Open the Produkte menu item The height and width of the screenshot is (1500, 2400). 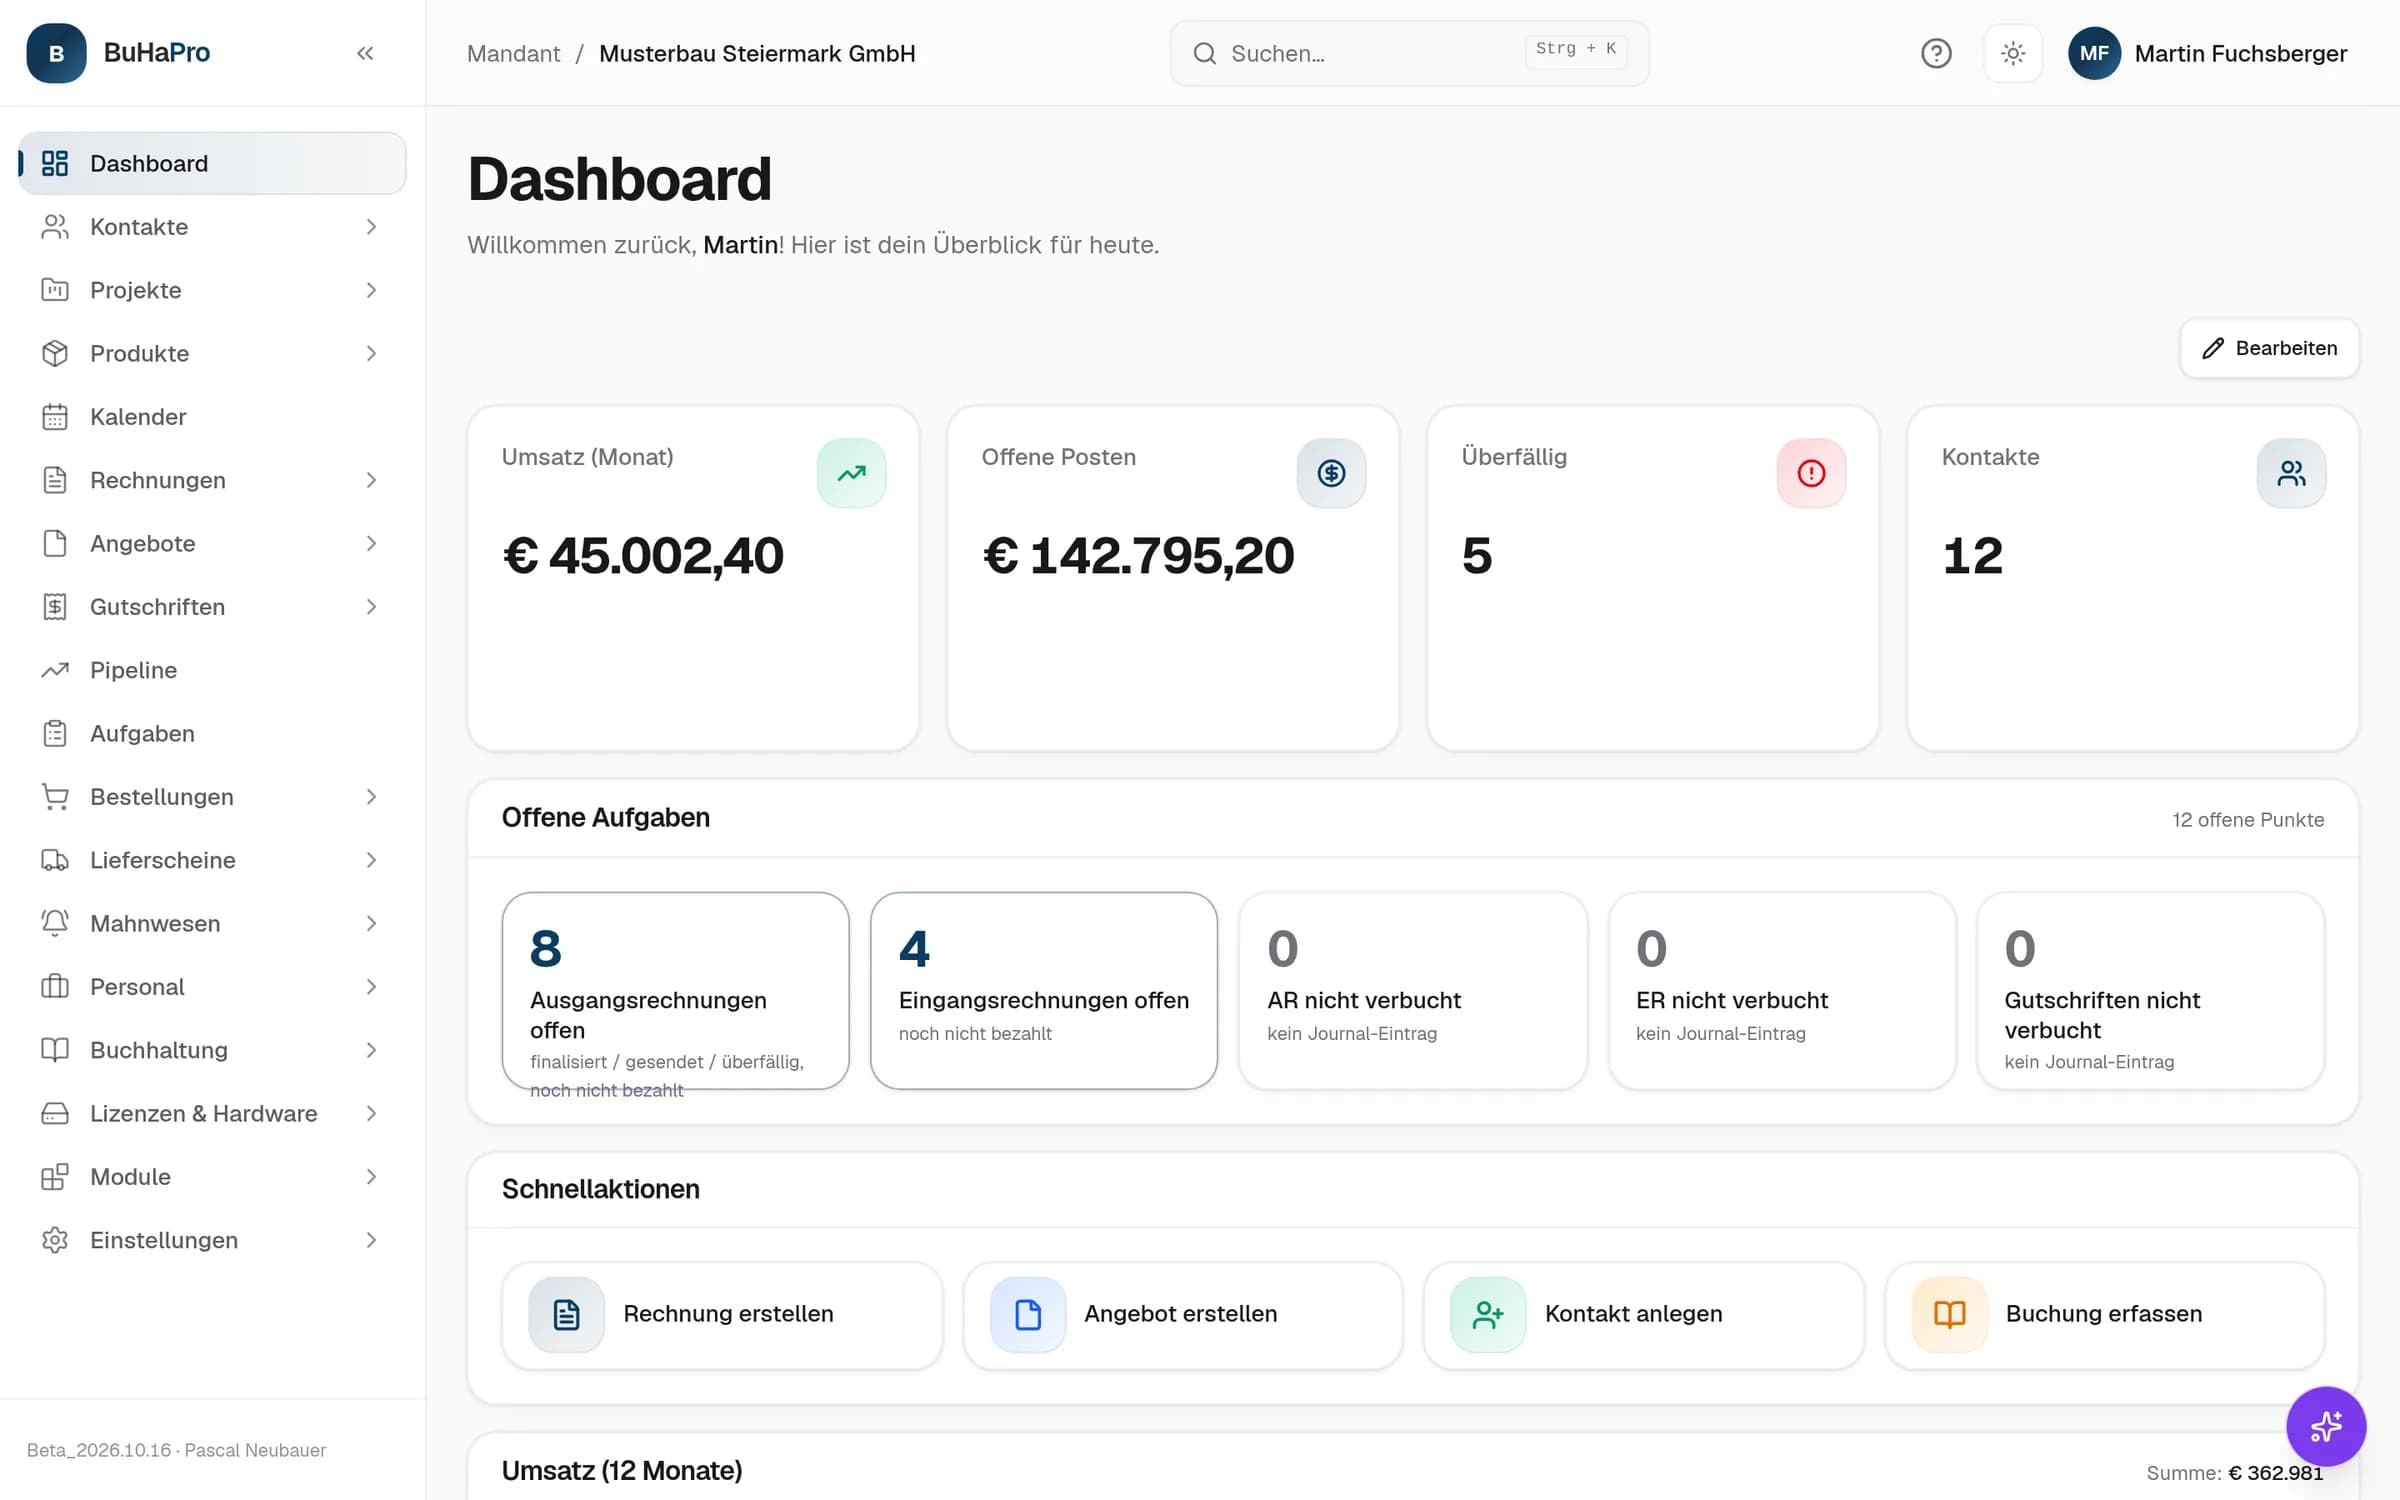point(212,353)
